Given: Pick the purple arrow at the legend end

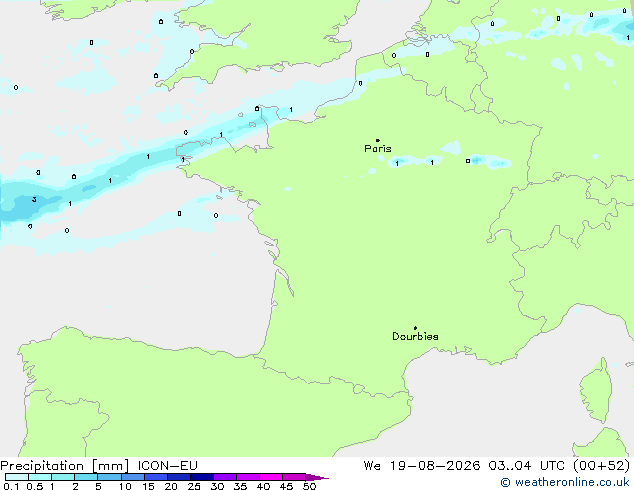Looking at the screenshot, I should click(317, 477).
